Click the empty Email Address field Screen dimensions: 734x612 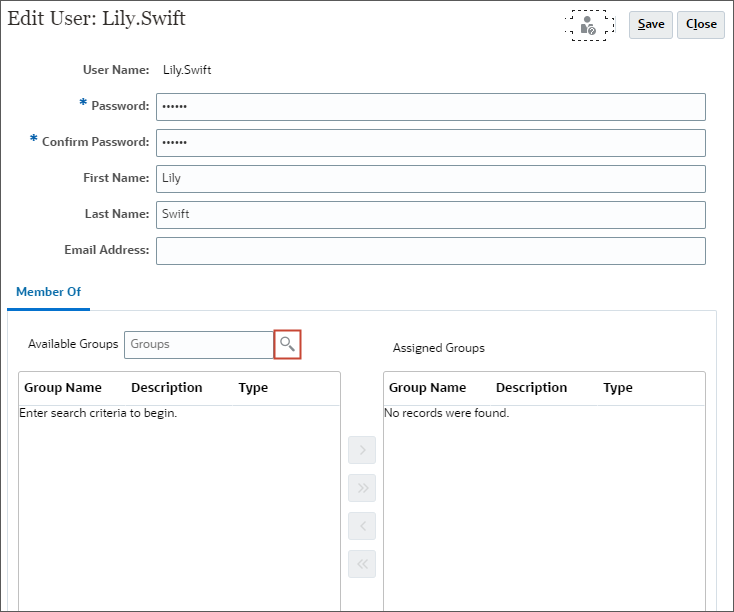[431, 251]
